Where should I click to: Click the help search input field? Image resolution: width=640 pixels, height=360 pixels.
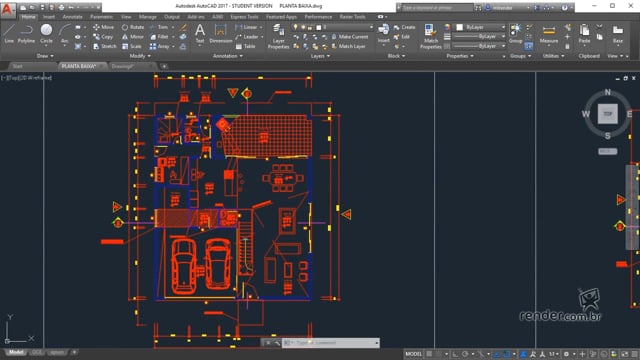point(437,7)
